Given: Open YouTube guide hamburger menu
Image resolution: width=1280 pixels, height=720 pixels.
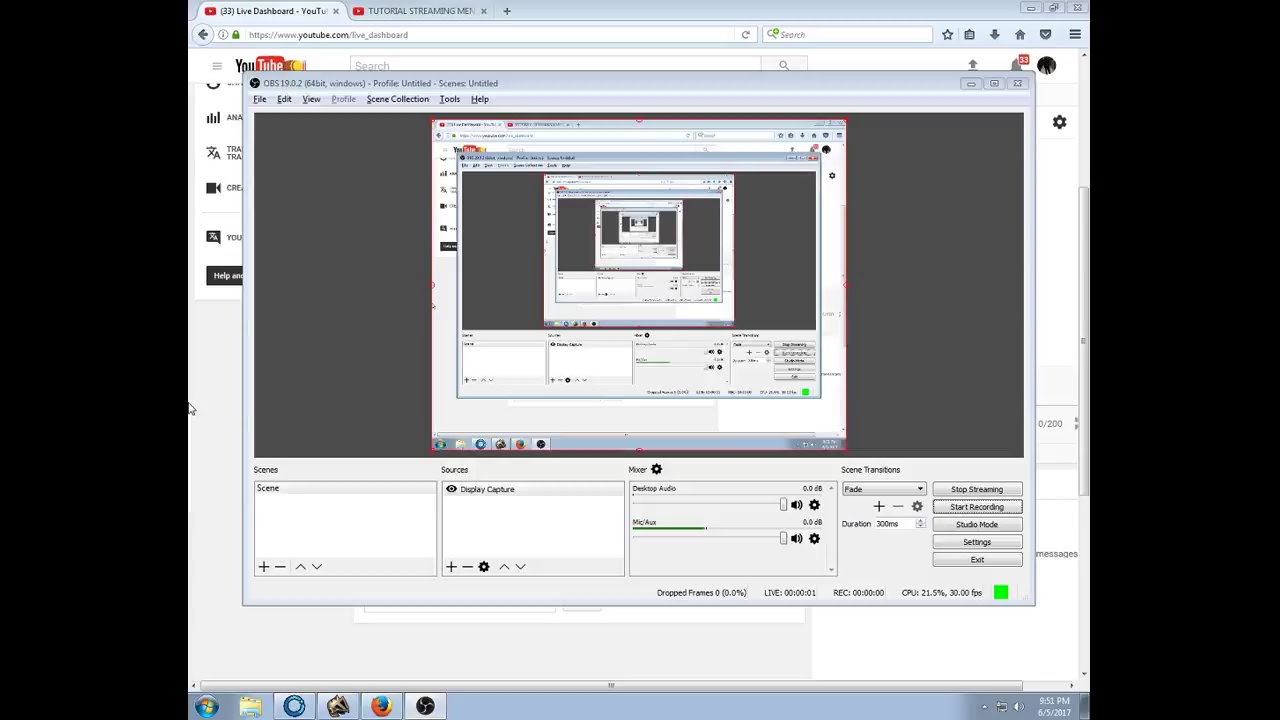Looking at the screenshot, I should pyautogui.click(x=216, y=66).
